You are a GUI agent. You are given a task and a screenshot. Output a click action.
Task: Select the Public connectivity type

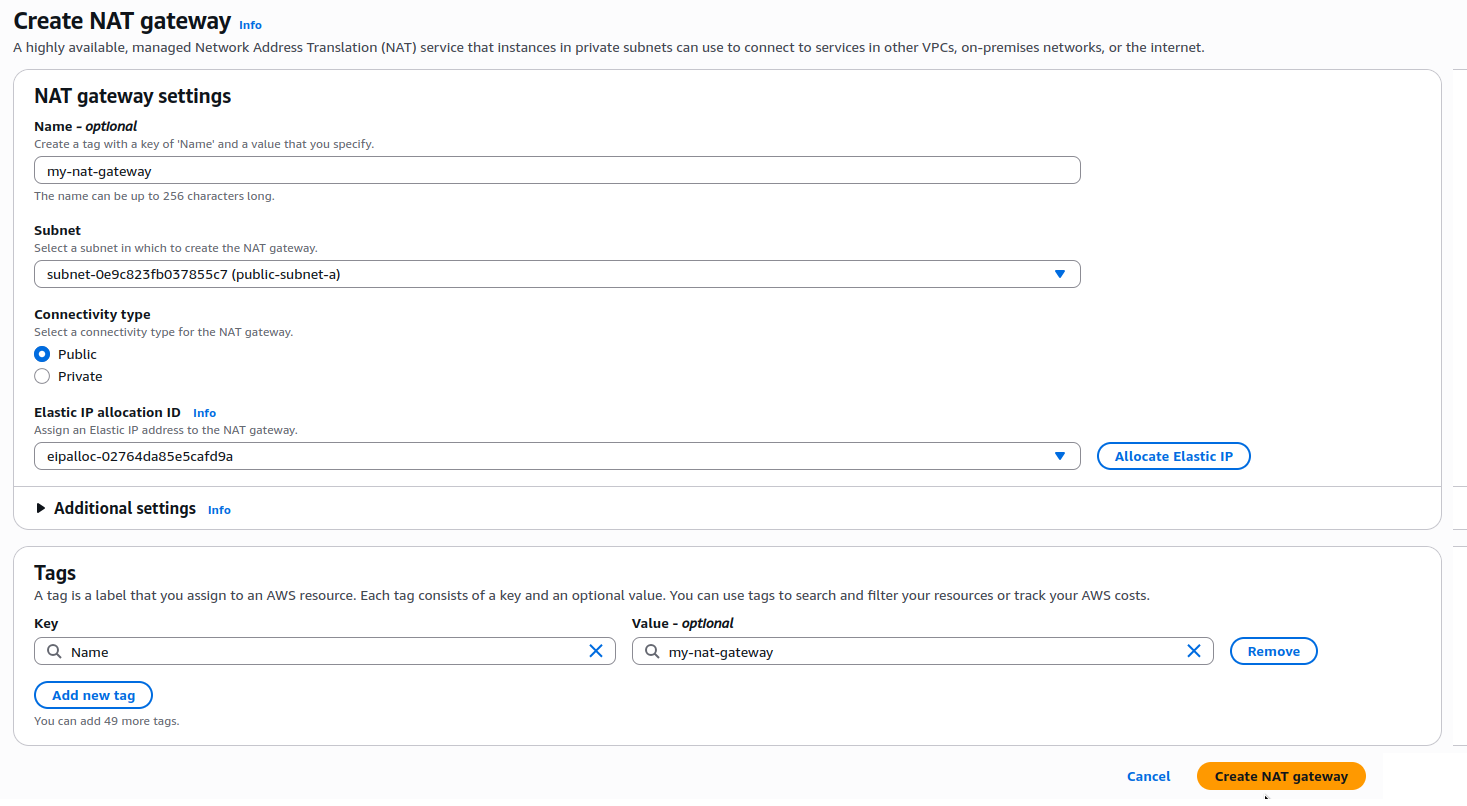coord(42,354)
